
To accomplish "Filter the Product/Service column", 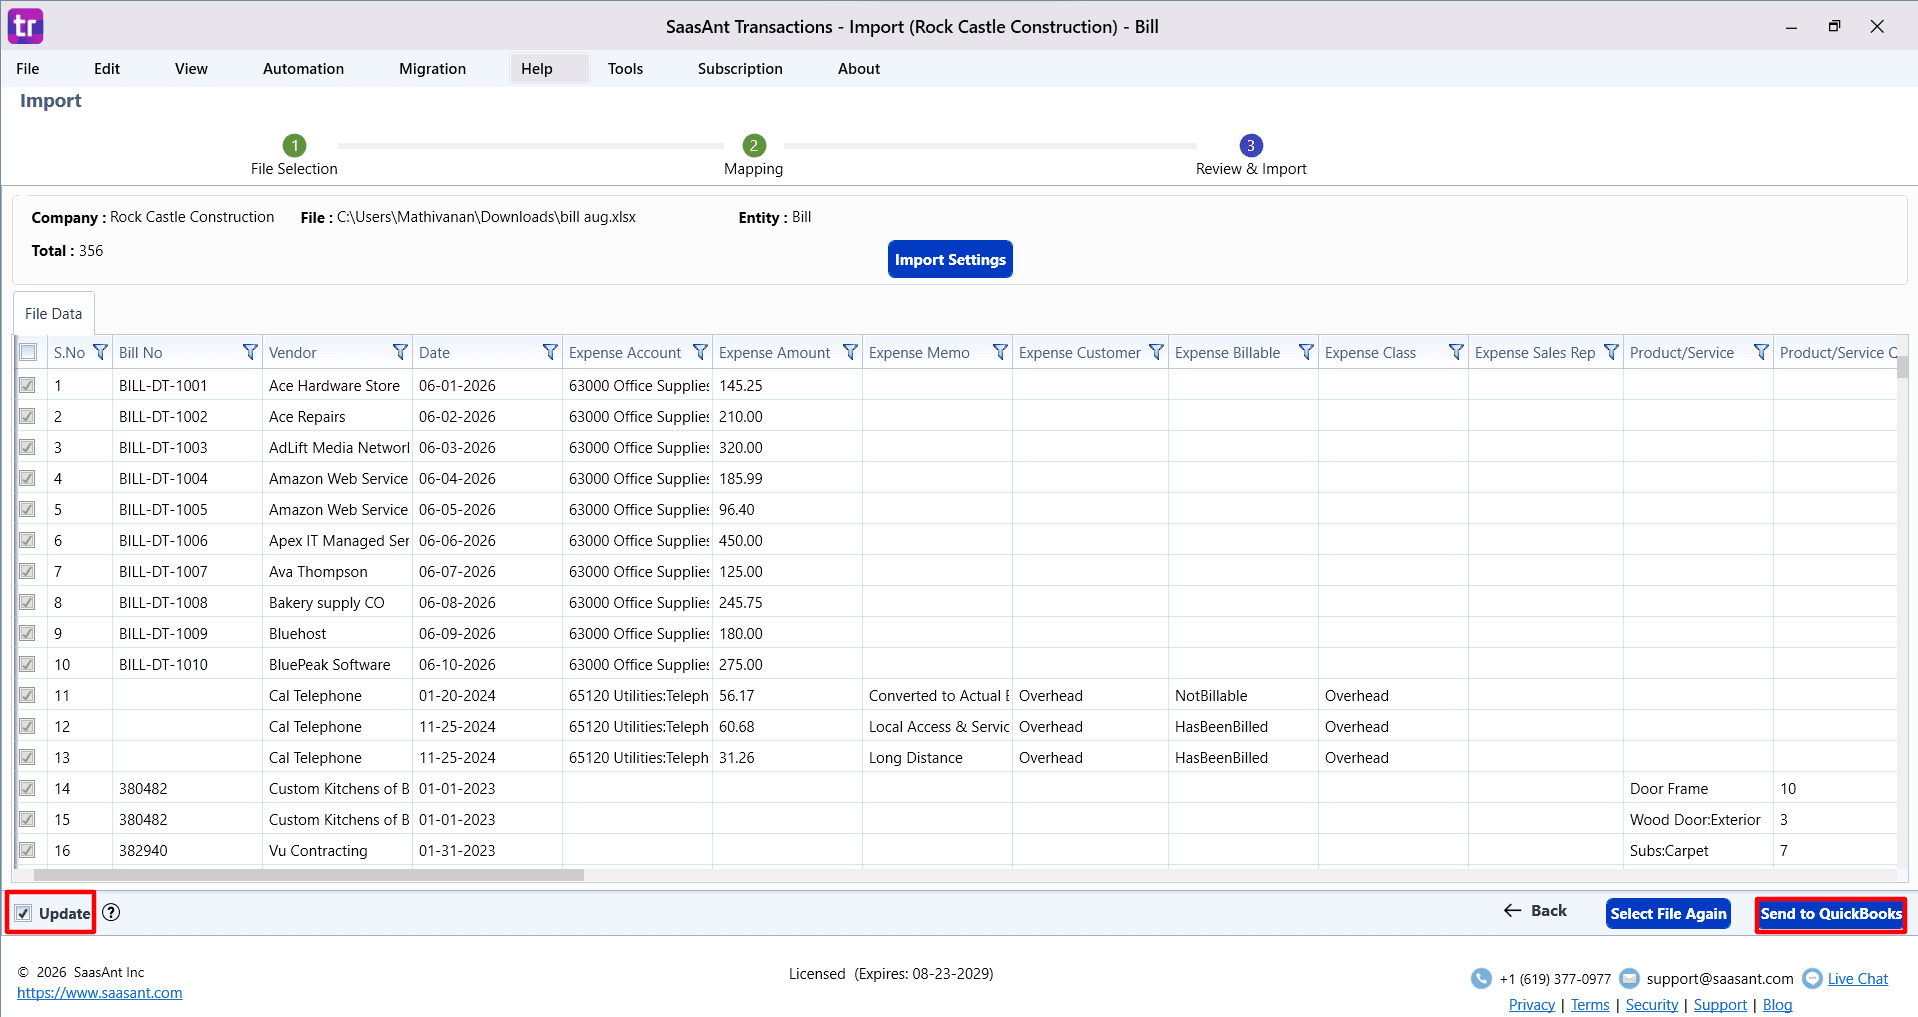I will point(1761,352).
